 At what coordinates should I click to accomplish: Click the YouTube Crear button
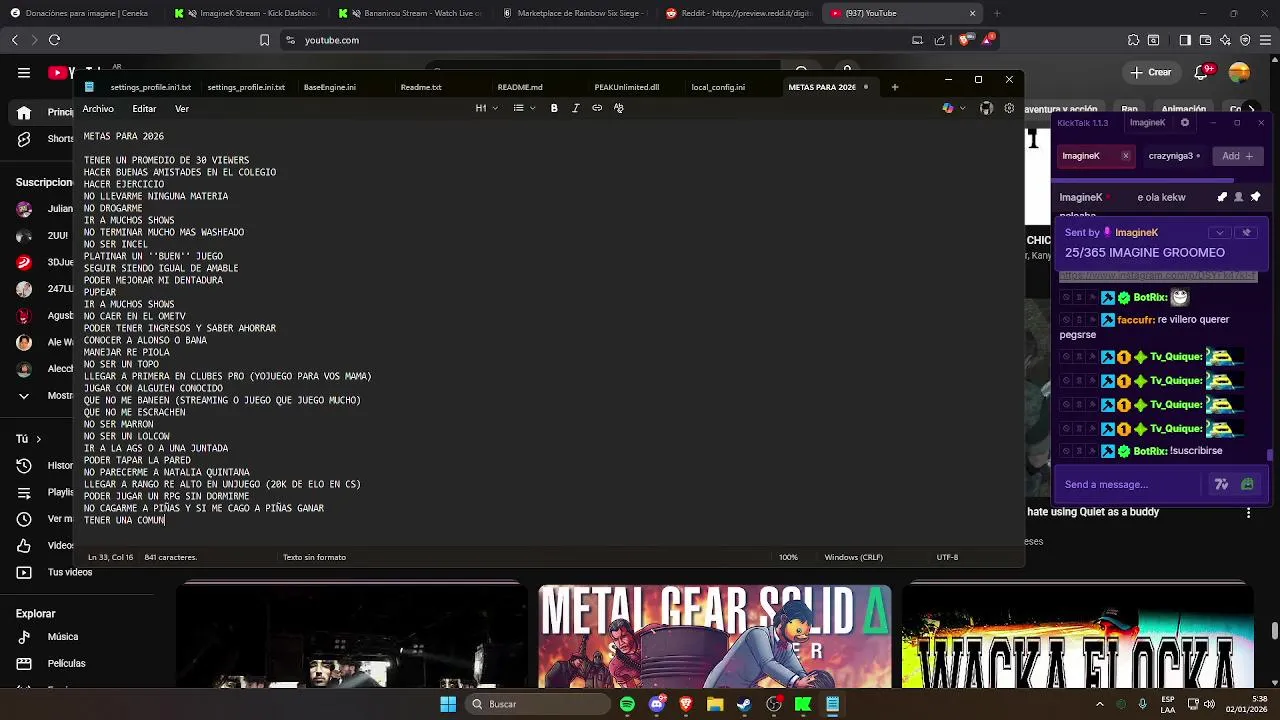1151,72
